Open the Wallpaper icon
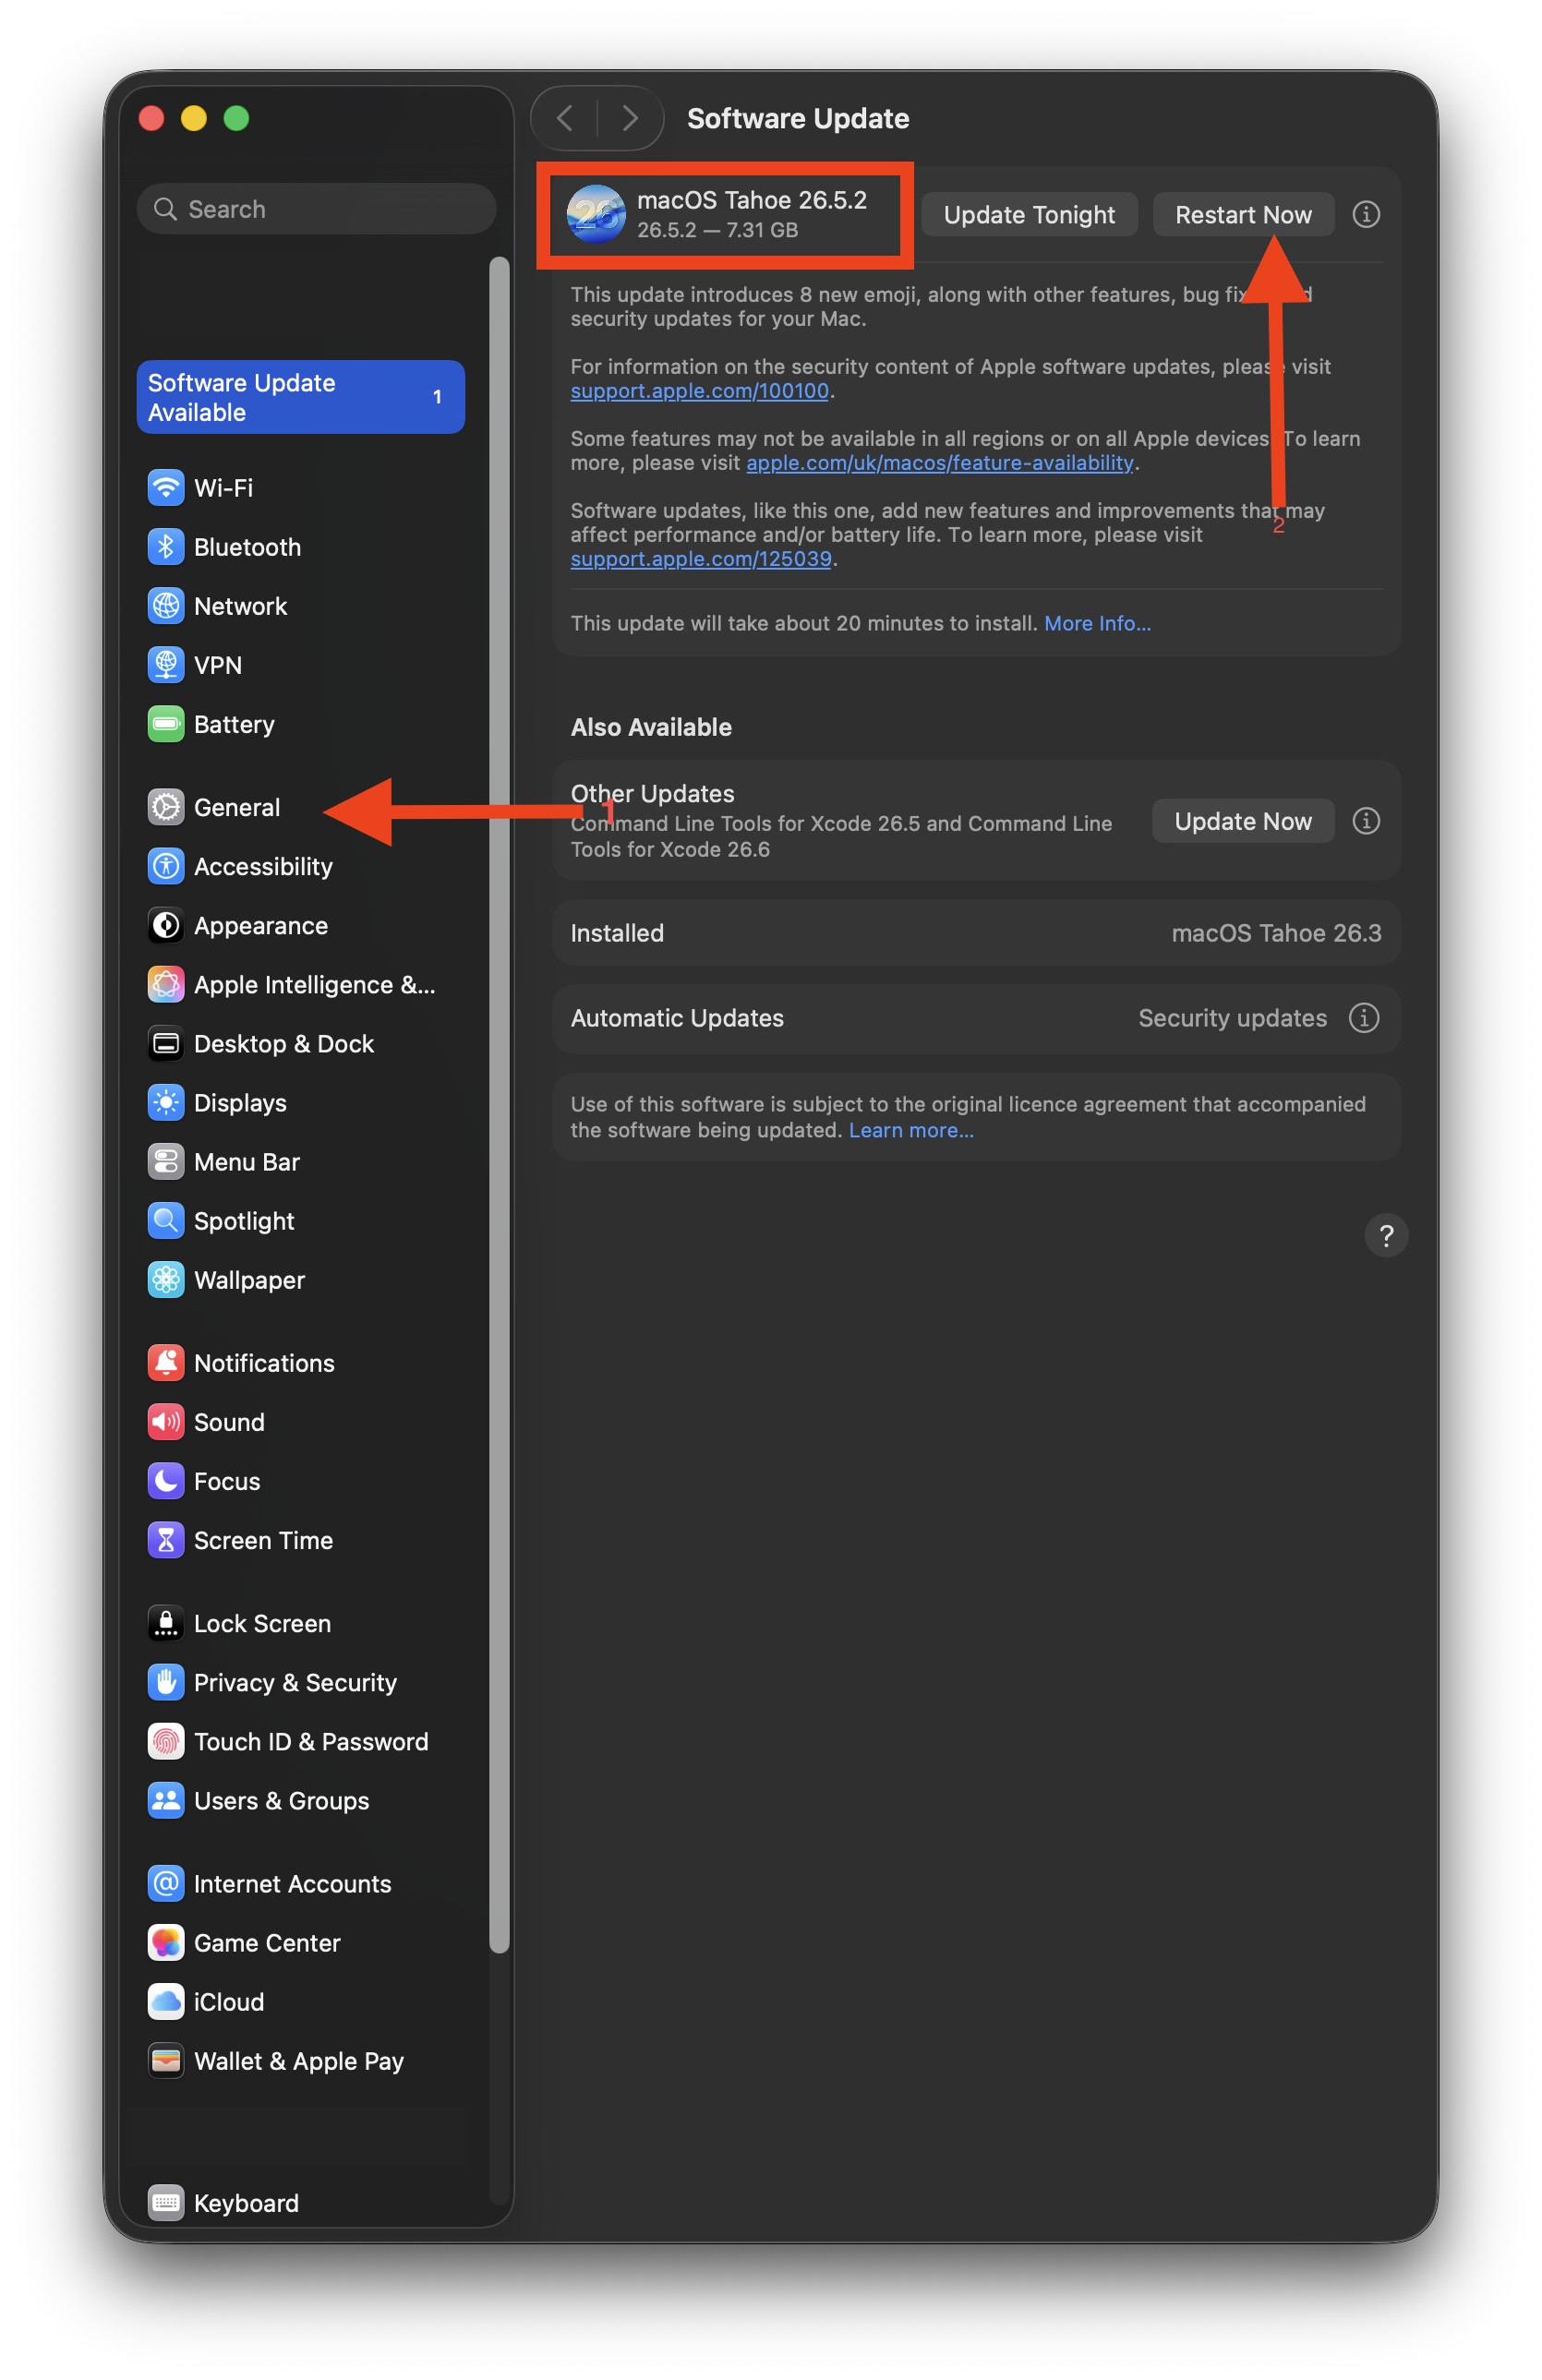 (x=166, y=1279)
